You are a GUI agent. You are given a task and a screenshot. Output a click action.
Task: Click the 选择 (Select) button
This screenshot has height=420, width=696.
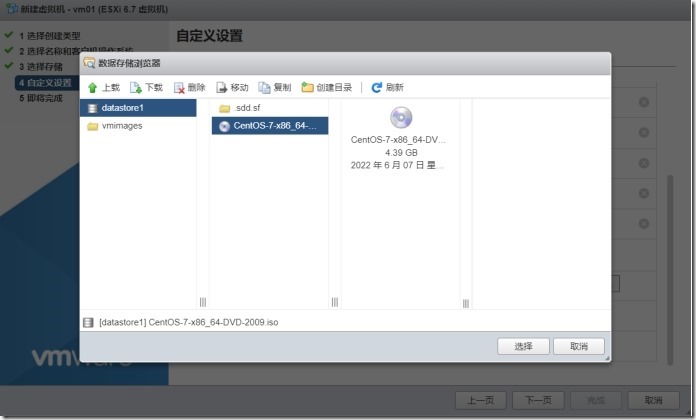523,346
